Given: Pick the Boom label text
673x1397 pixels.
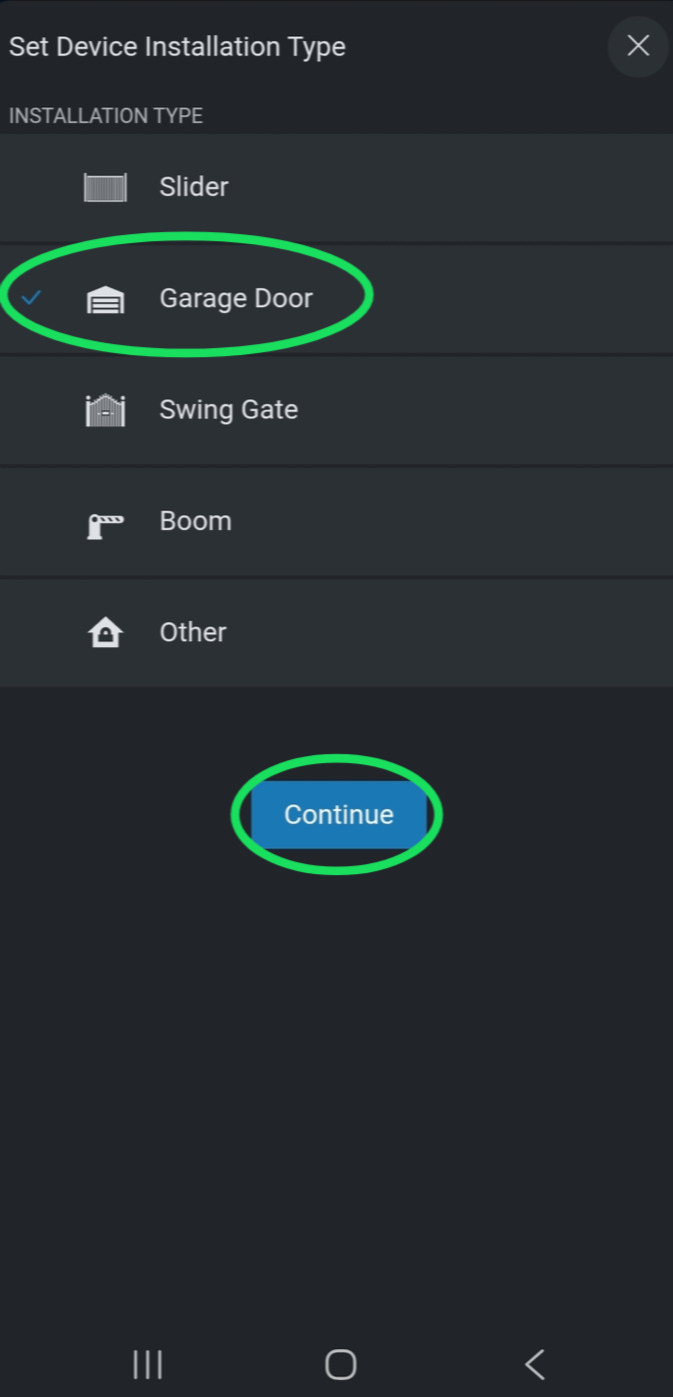Looking at the screenshot, I should pyautogui.click(x=195, y=521).
